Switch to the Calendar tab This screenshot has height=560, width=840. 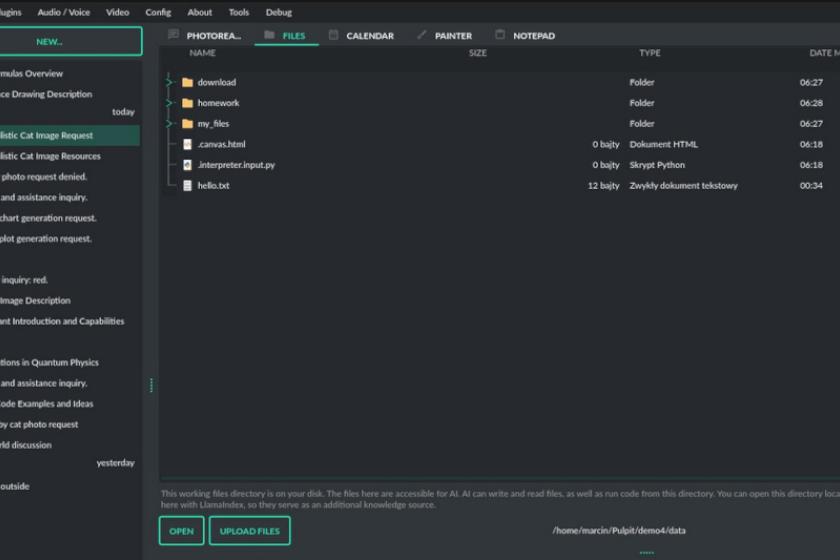coord(363,35)
